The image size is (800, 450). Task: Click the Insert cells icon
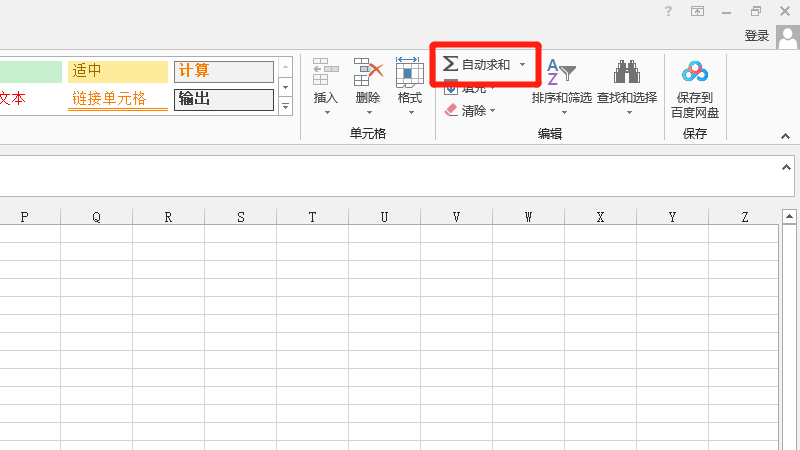(326, 73)
